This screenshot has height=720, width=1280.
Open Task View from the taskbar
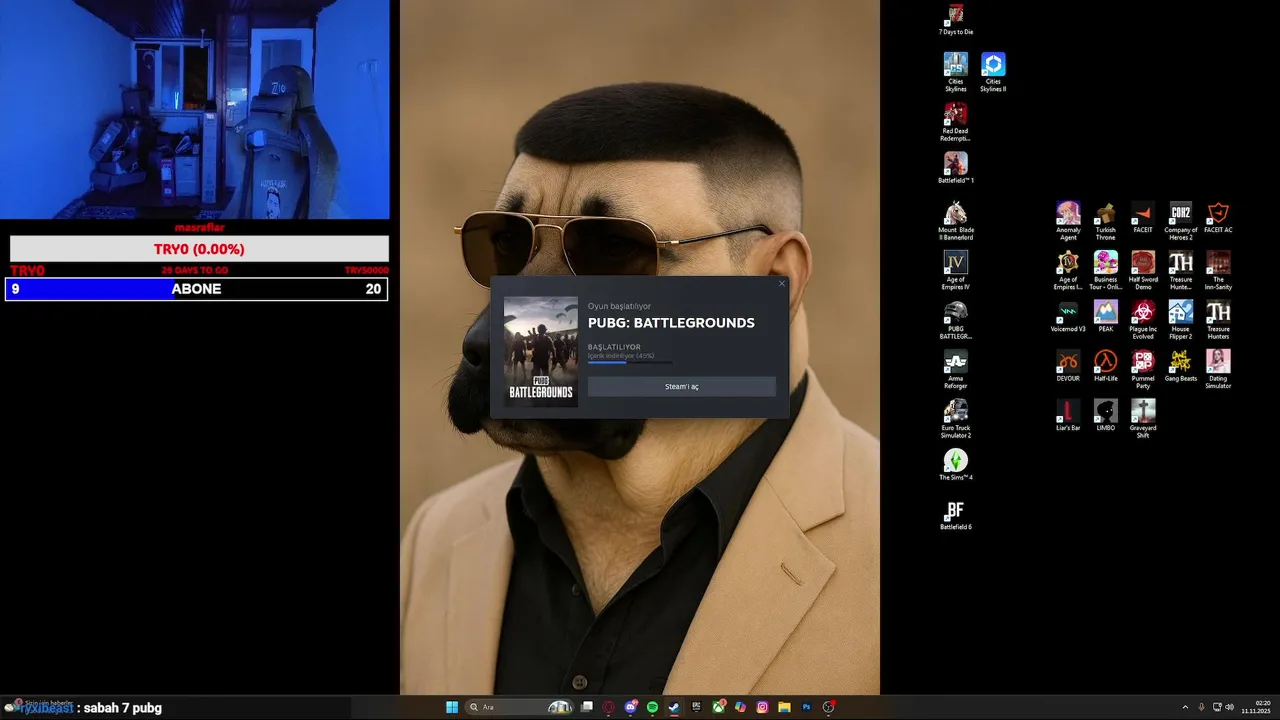(587, 707)
